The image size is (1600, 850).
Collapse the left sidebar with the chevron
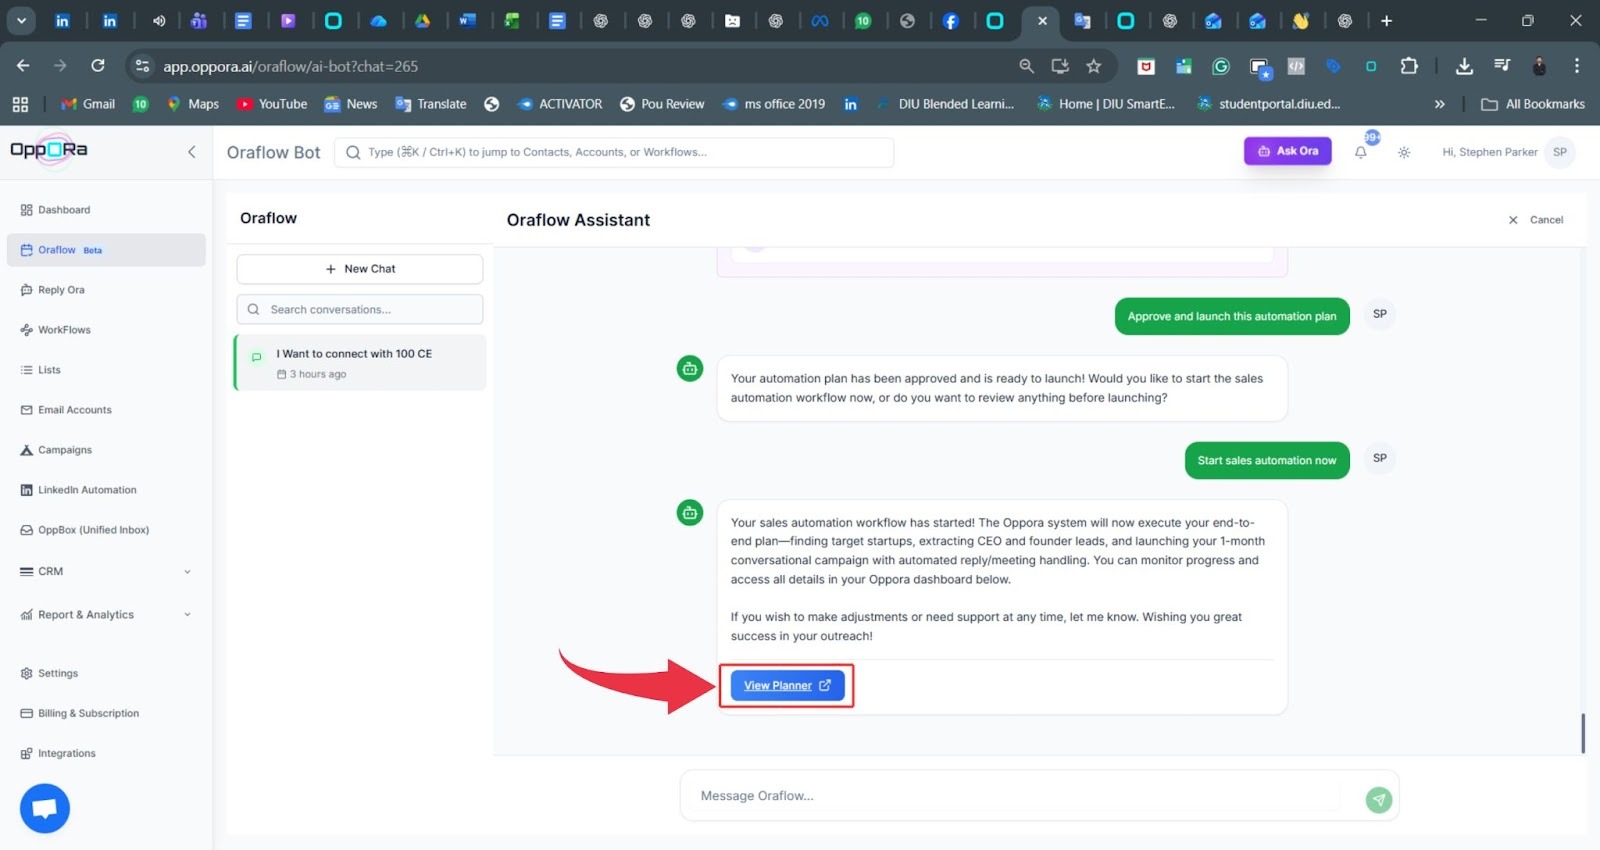[191, 152]
